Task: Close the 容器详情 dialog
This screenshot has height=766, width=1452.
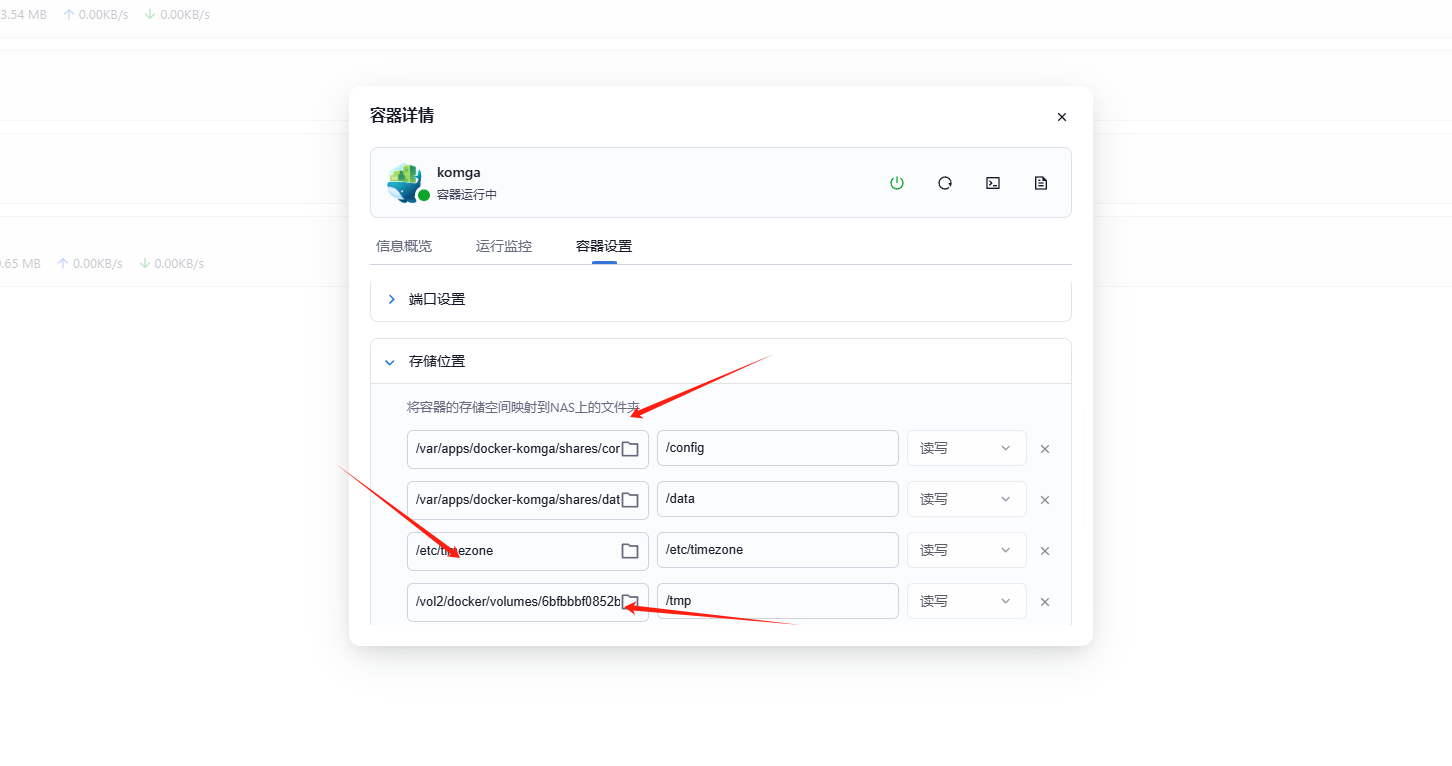Action: click(1062, 117)
